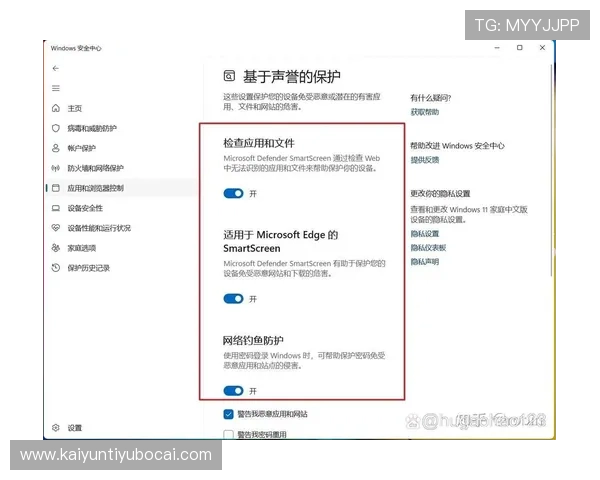Viewport: 600px width, 480px height.
Task: Click the 获取帮助 link
Action: 425,112
